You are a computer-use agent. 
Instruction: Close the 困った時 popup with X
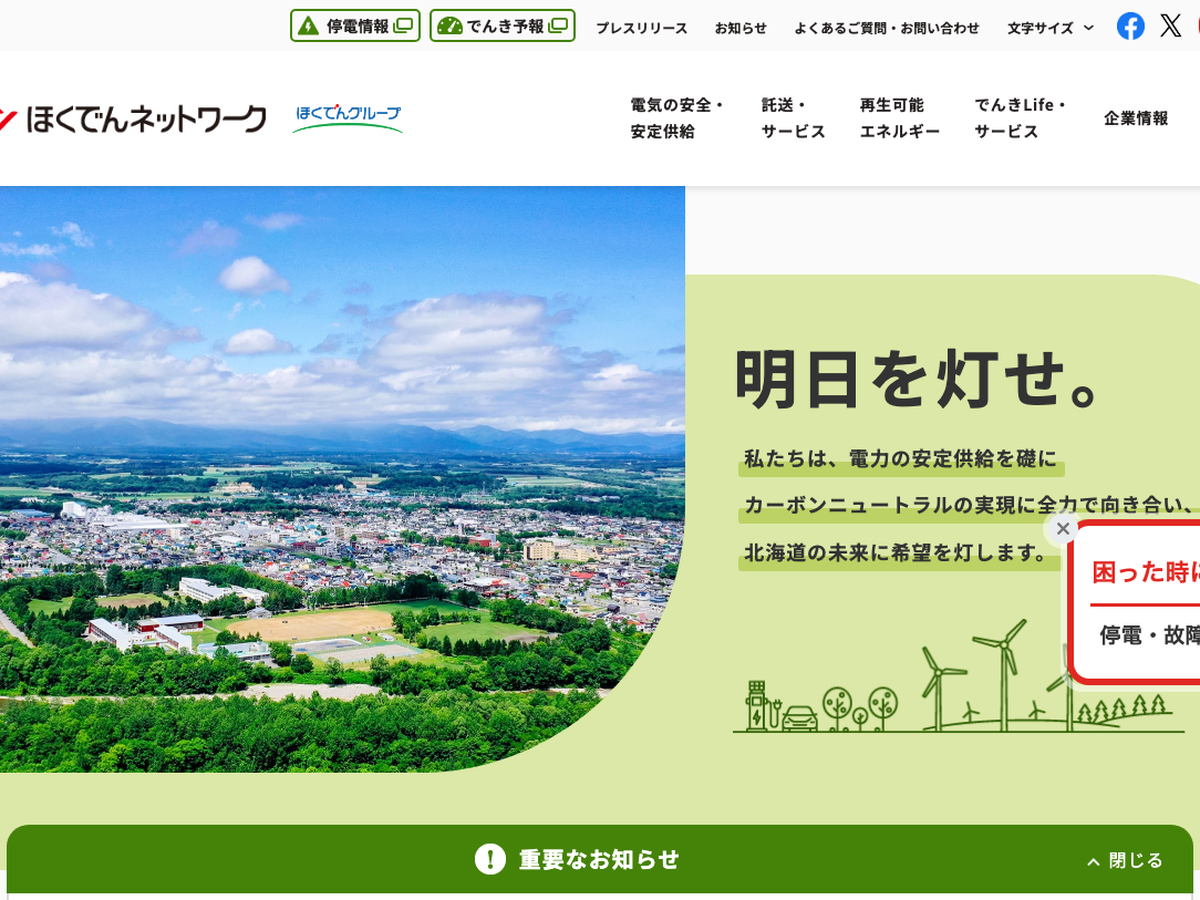tap(1063, 529)
